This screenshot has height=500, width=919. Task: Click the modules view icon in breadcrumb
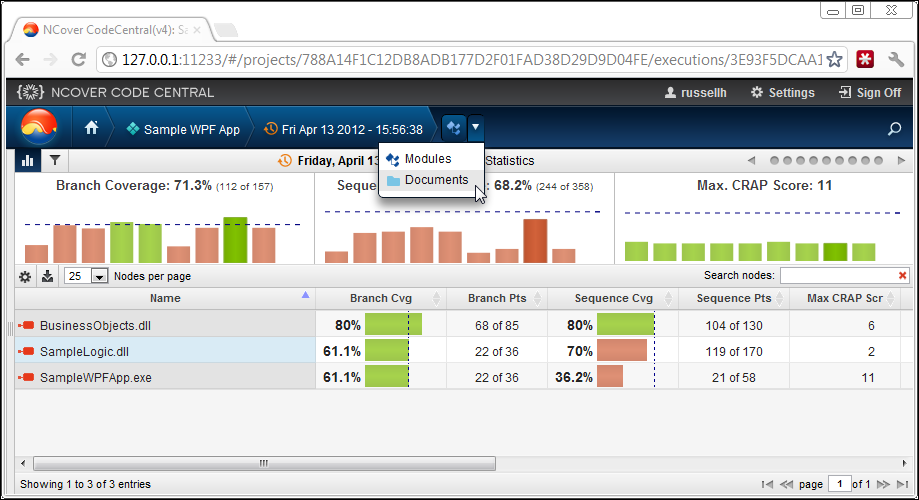coord(454,127)
